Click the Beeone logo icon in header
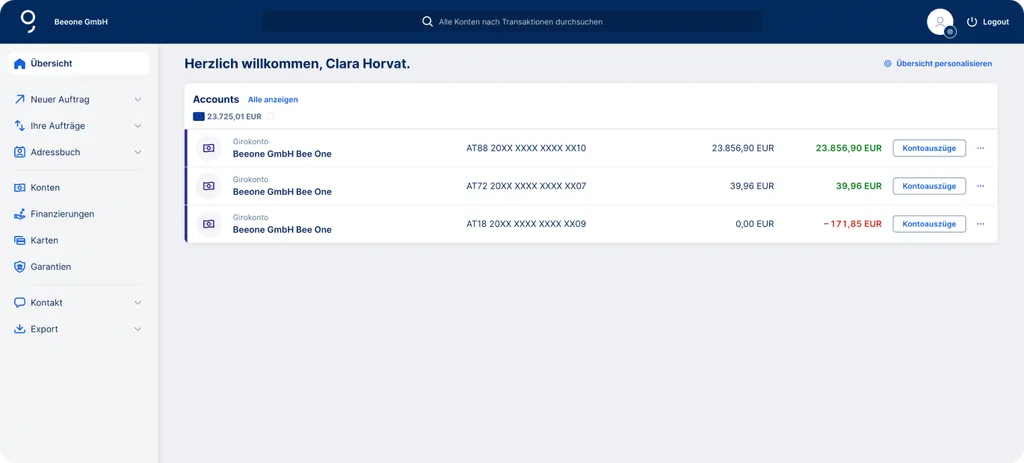Viewport: 1024px width, 463px height. pos(28,21)
